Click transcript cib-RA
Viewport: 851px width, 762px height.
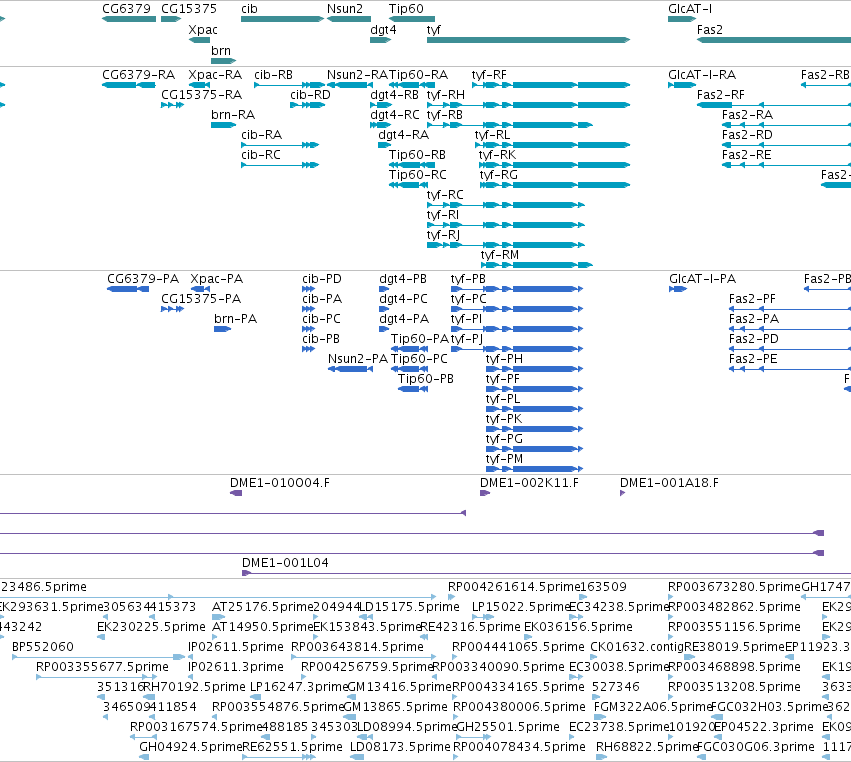pos(262,135)
